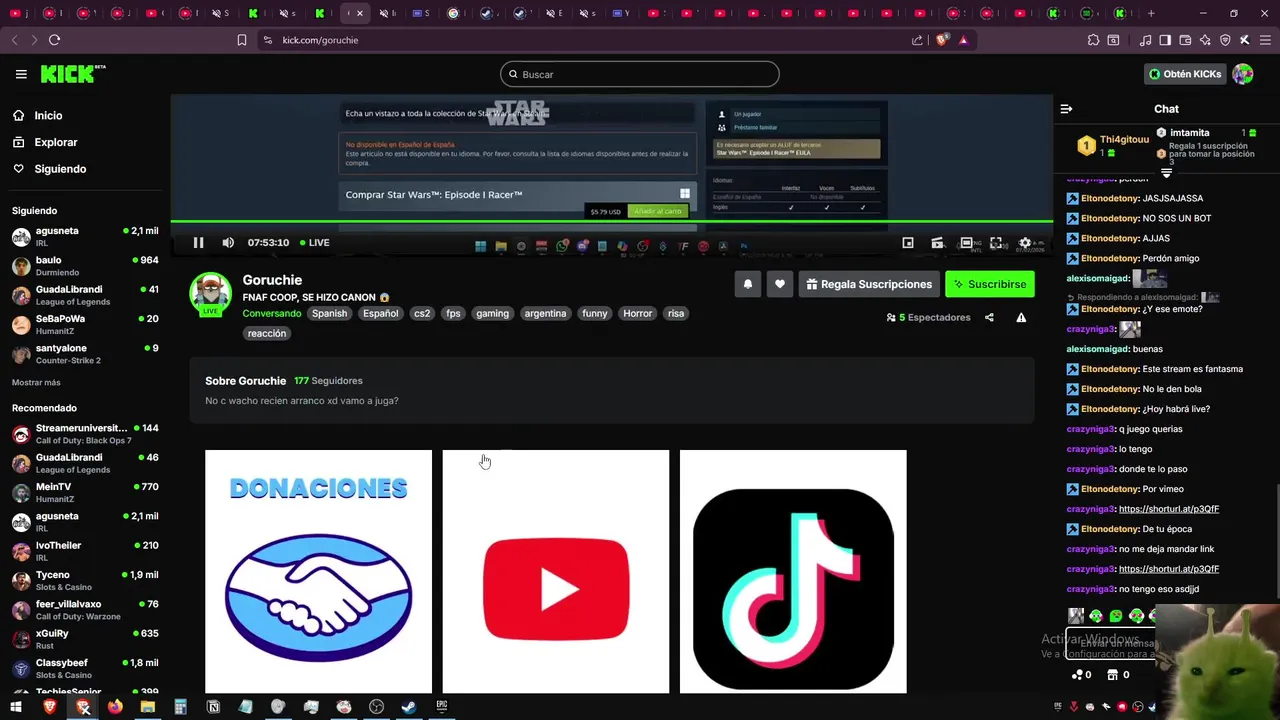This screenshot has width=1280, height=720.
Task: Expand the gift leaderboard in chat
Action: (x=1166, y=173)
